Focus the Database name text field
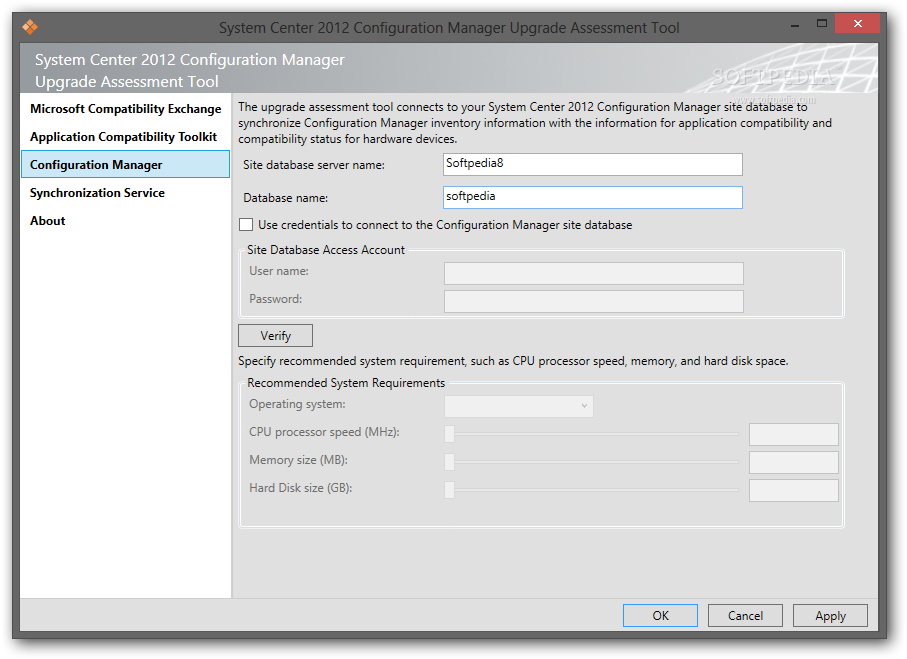Screen dimensions: 907x659 point(592,197)
